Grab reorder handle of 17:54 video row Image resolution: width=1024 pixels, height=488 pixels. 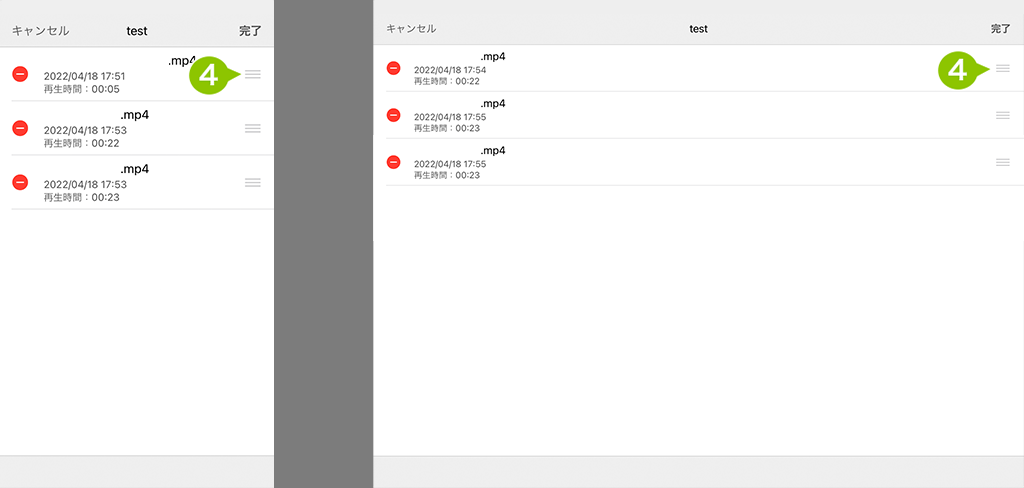point(1003,68)
